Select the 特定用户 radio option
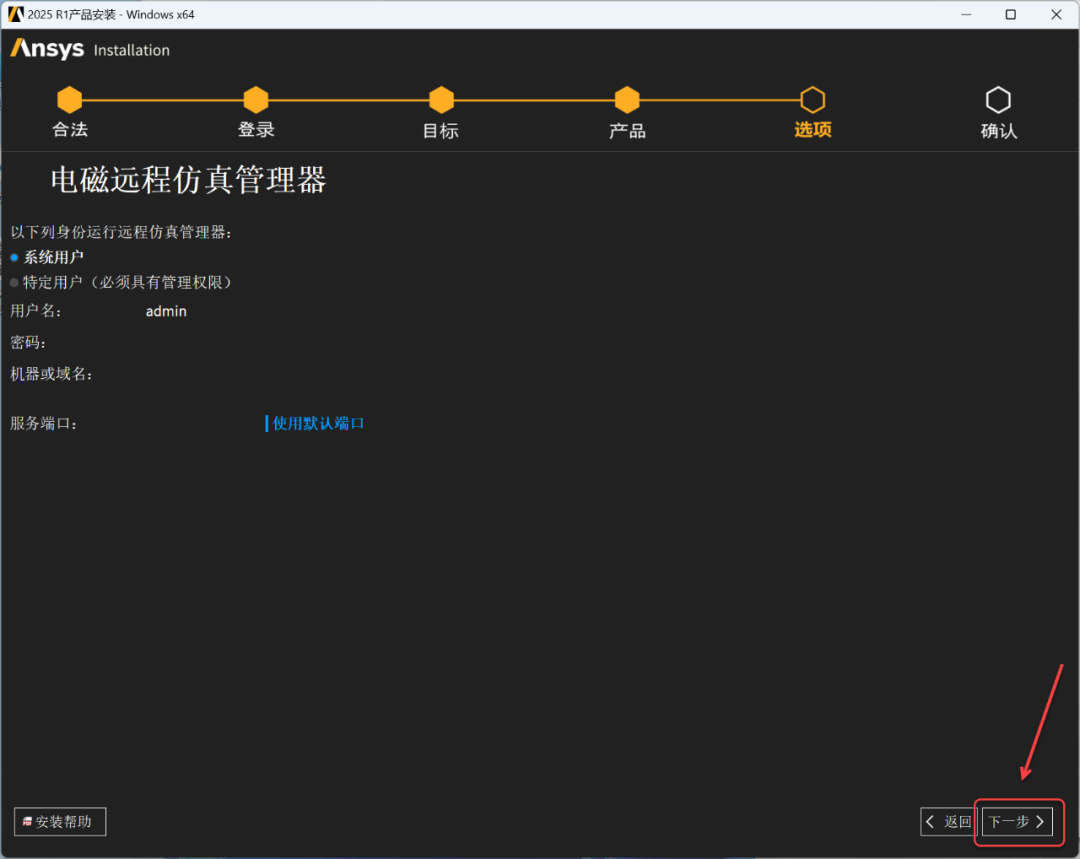The height and width of the screenshot is (859, 1080). click(121, 282)
